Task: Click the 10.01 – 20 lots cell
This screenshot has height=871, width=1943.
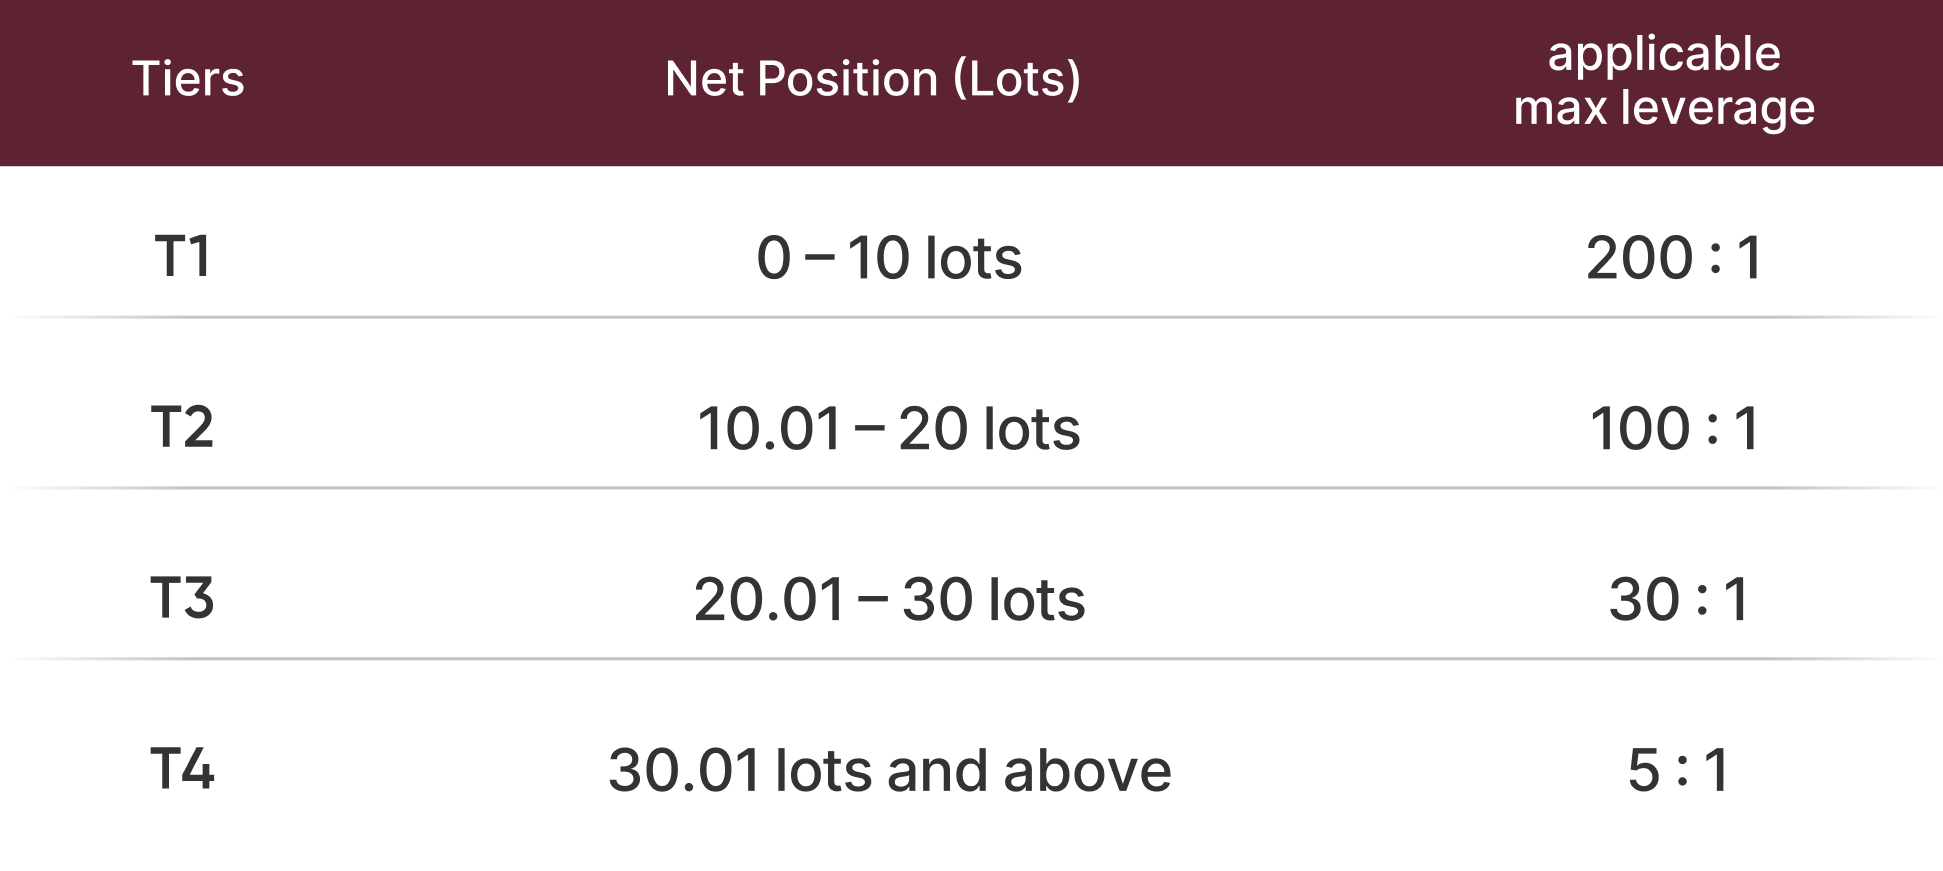Action: click(889, 429)
